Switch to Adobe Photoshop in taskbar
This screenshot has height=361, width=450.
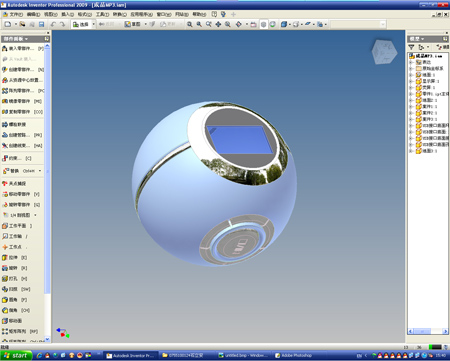(x=294, y=356)
